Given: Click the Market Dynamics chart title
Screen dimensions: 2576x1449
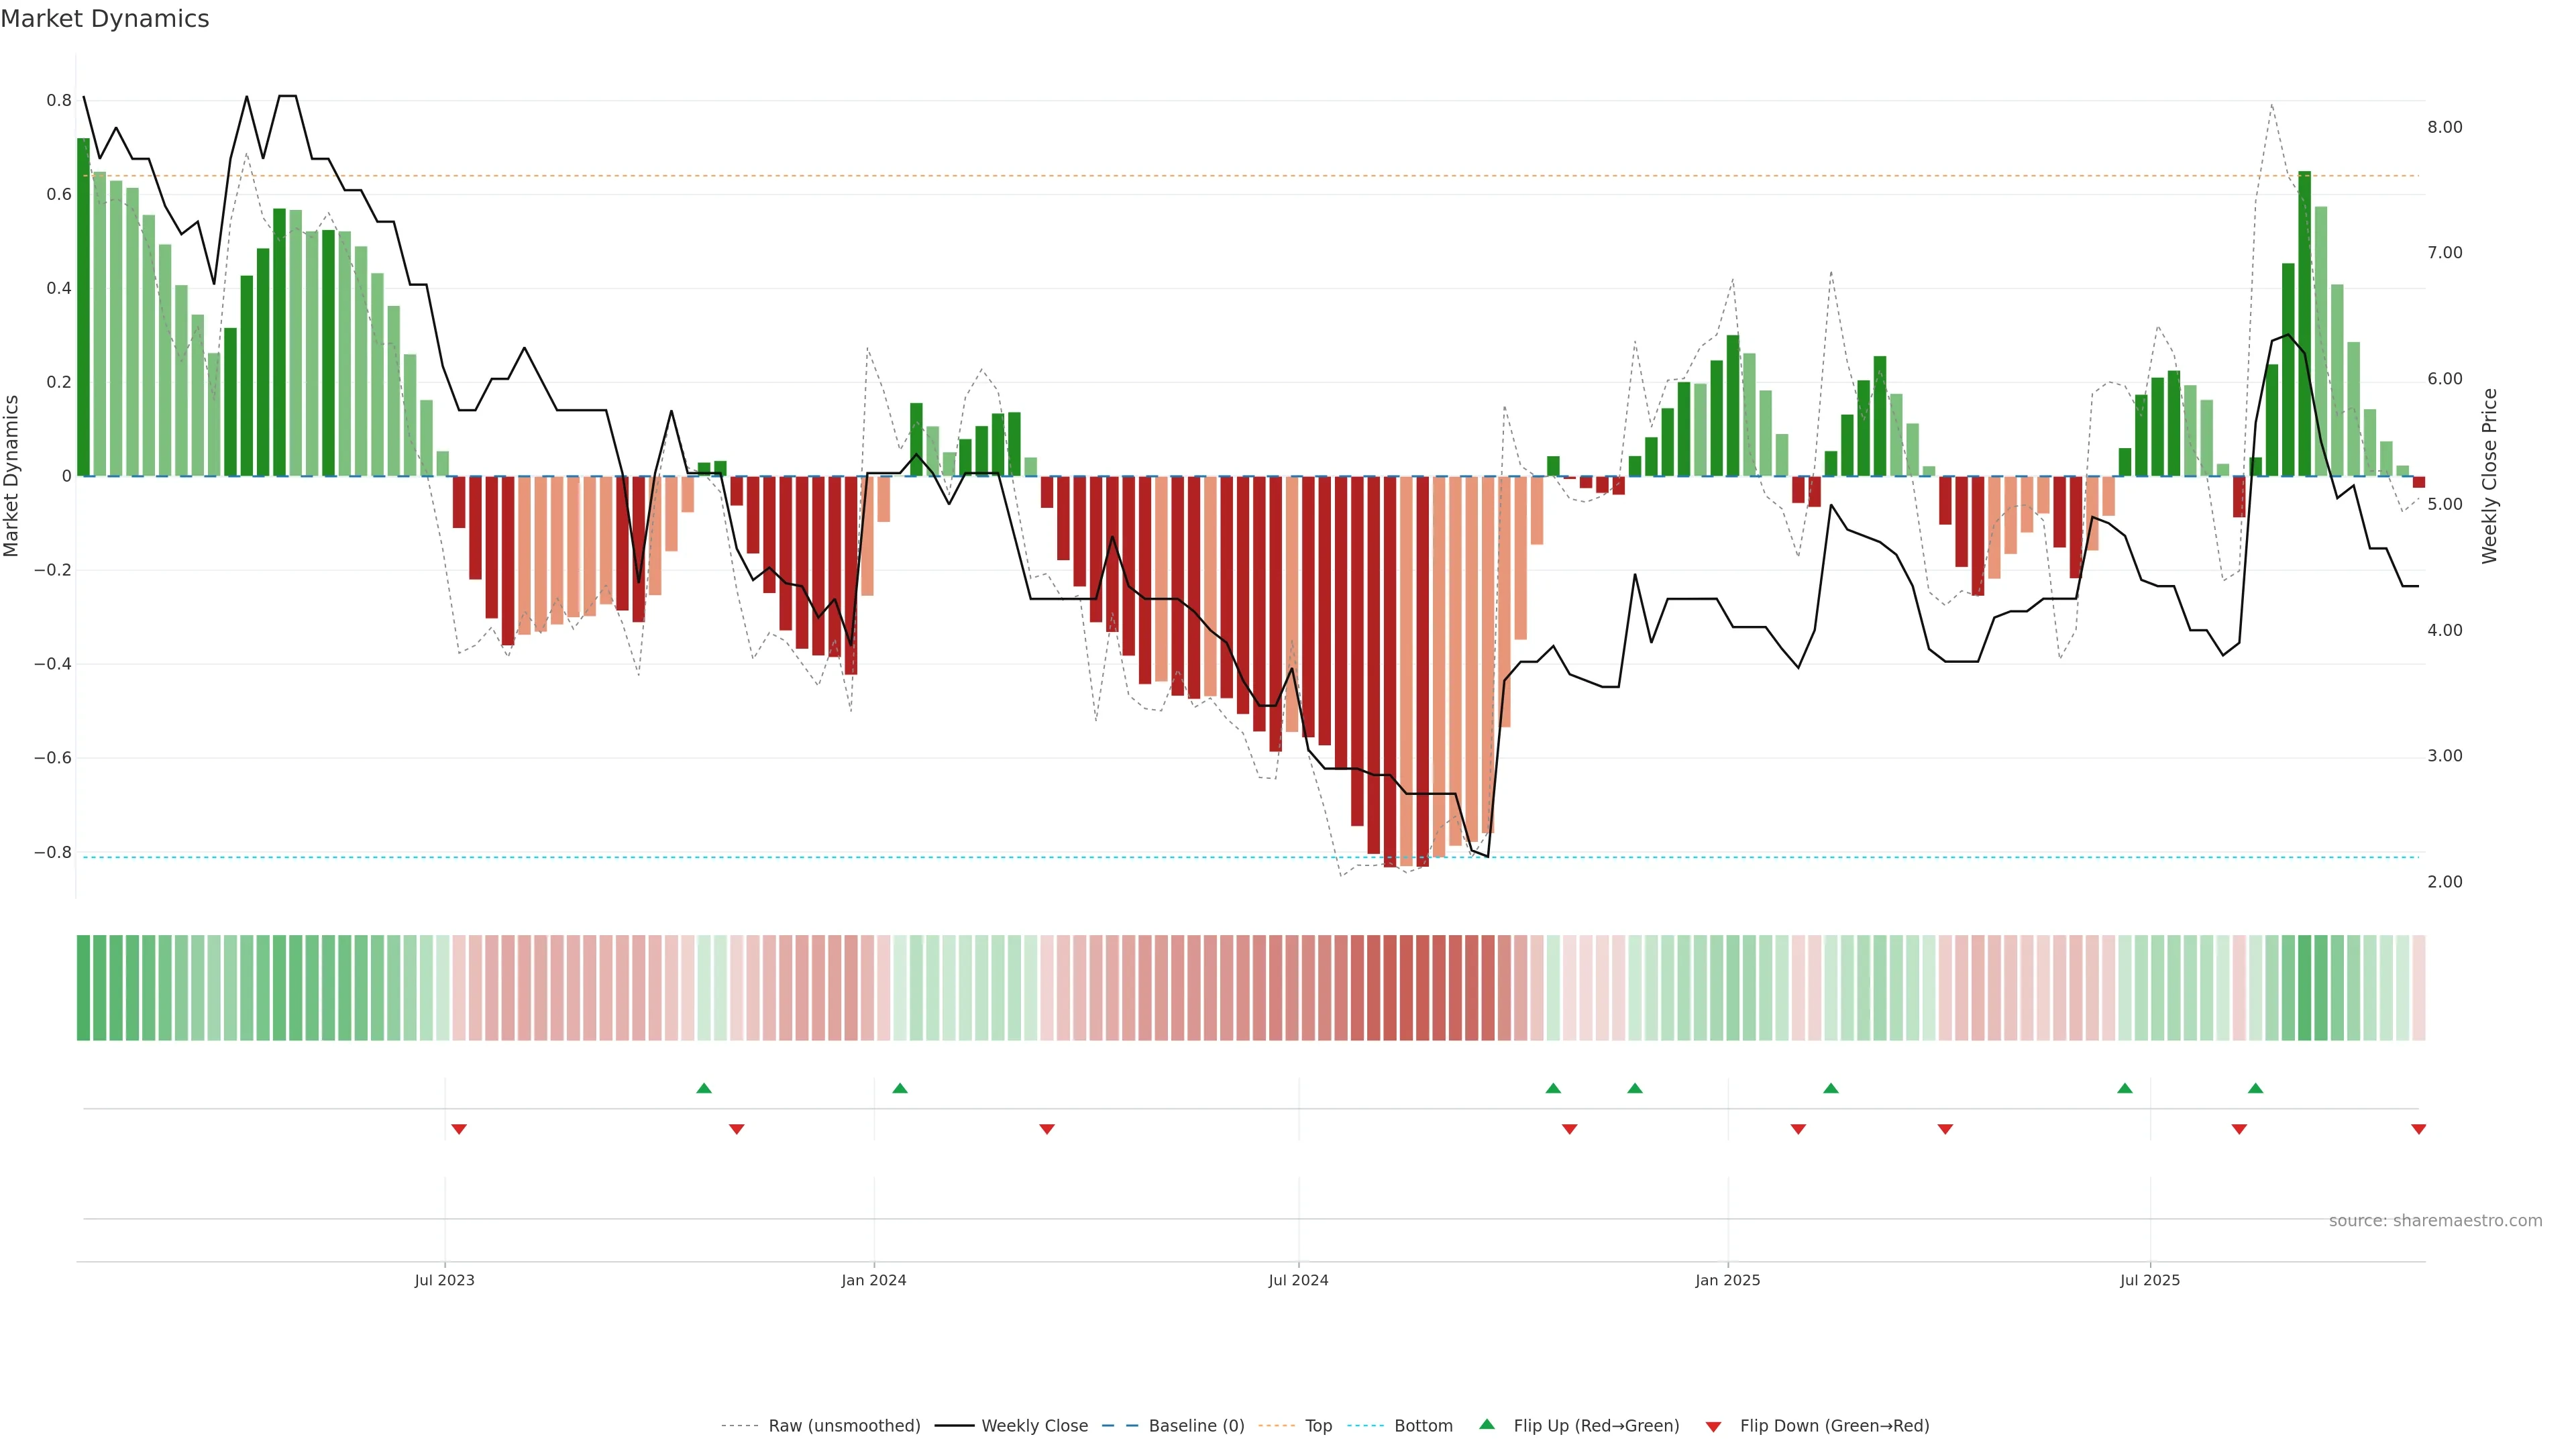Looking at the screenshot, I should [105, 19].
